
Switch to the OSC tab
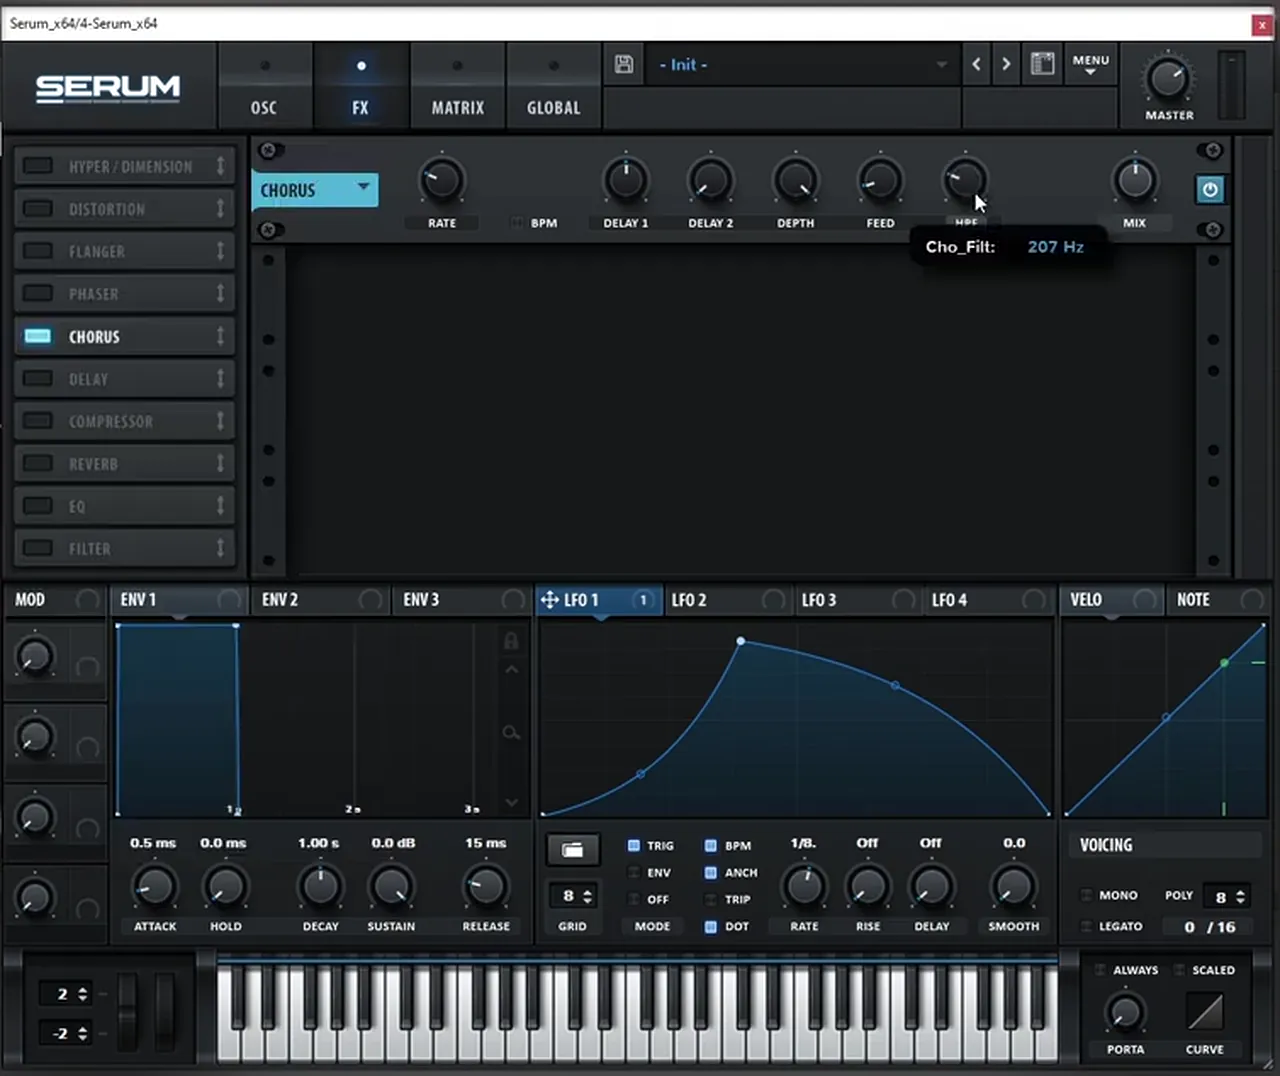(264, 85)
